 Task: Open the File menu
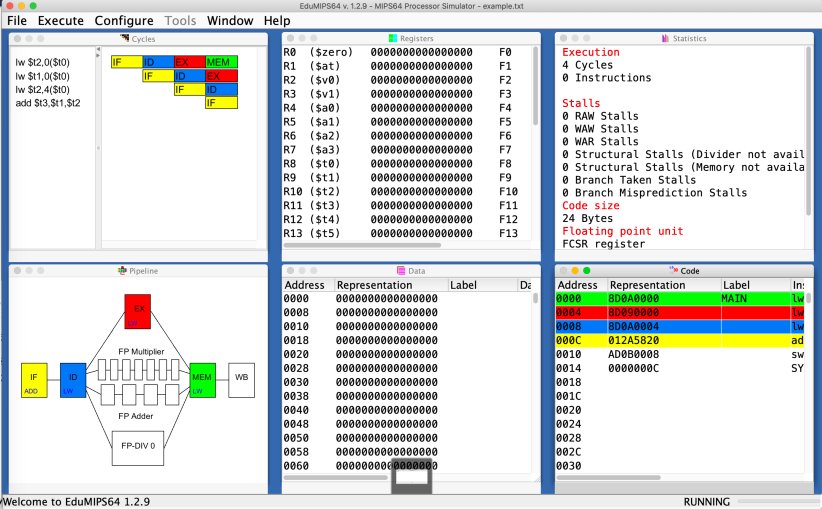pos(17,20)
